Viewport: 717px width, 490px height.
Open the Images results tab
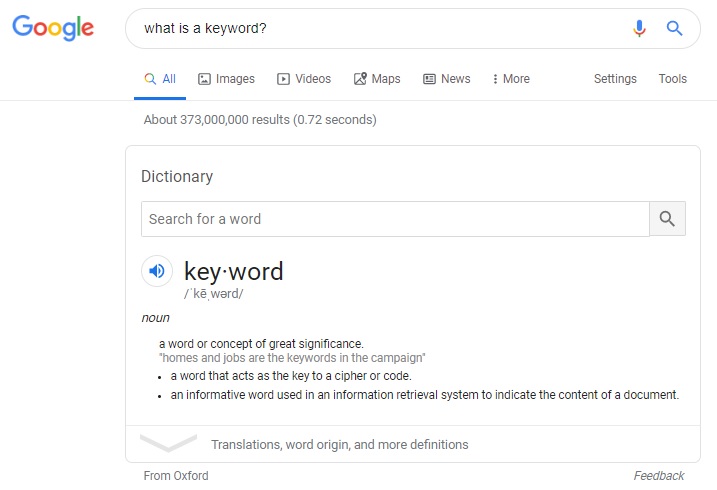pyautogui.click(x=226, y=79)
